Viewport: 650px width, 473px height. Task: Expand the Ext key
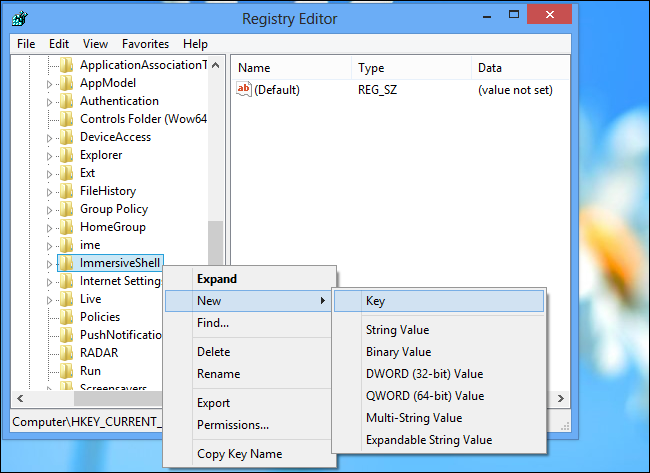click(49, 174)
